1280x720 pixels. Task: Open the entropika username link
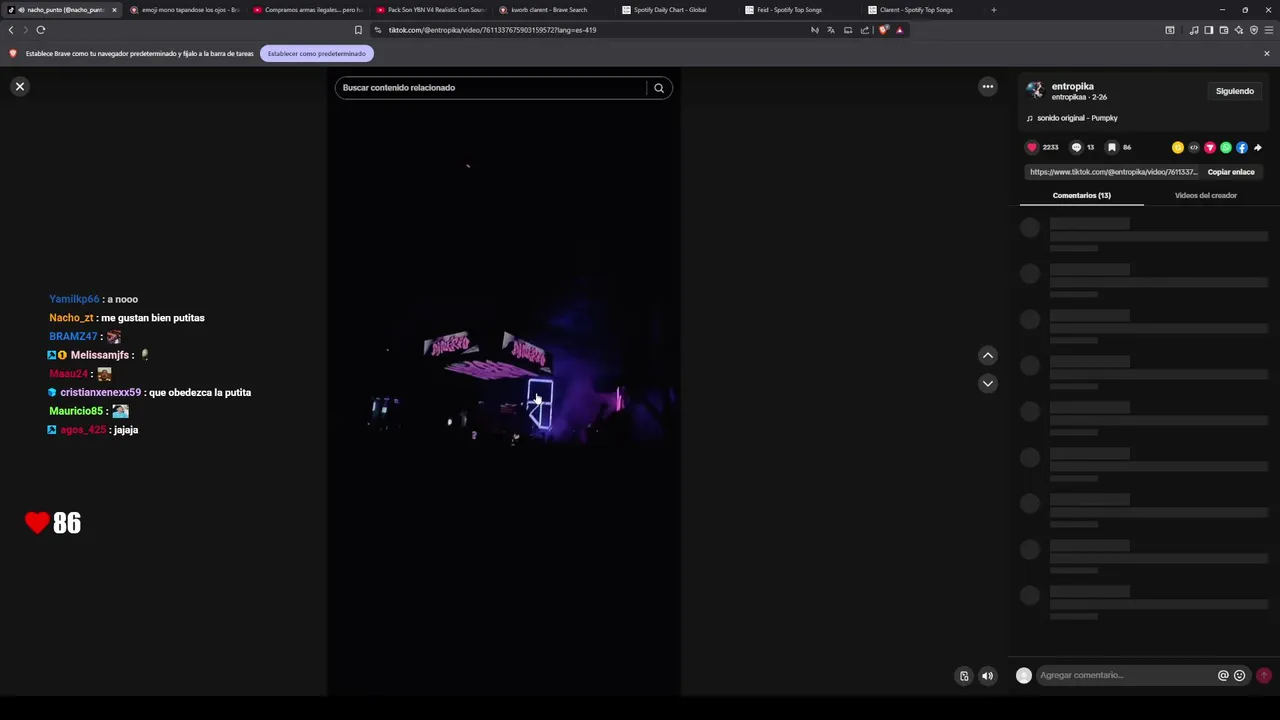[1072, 86]
